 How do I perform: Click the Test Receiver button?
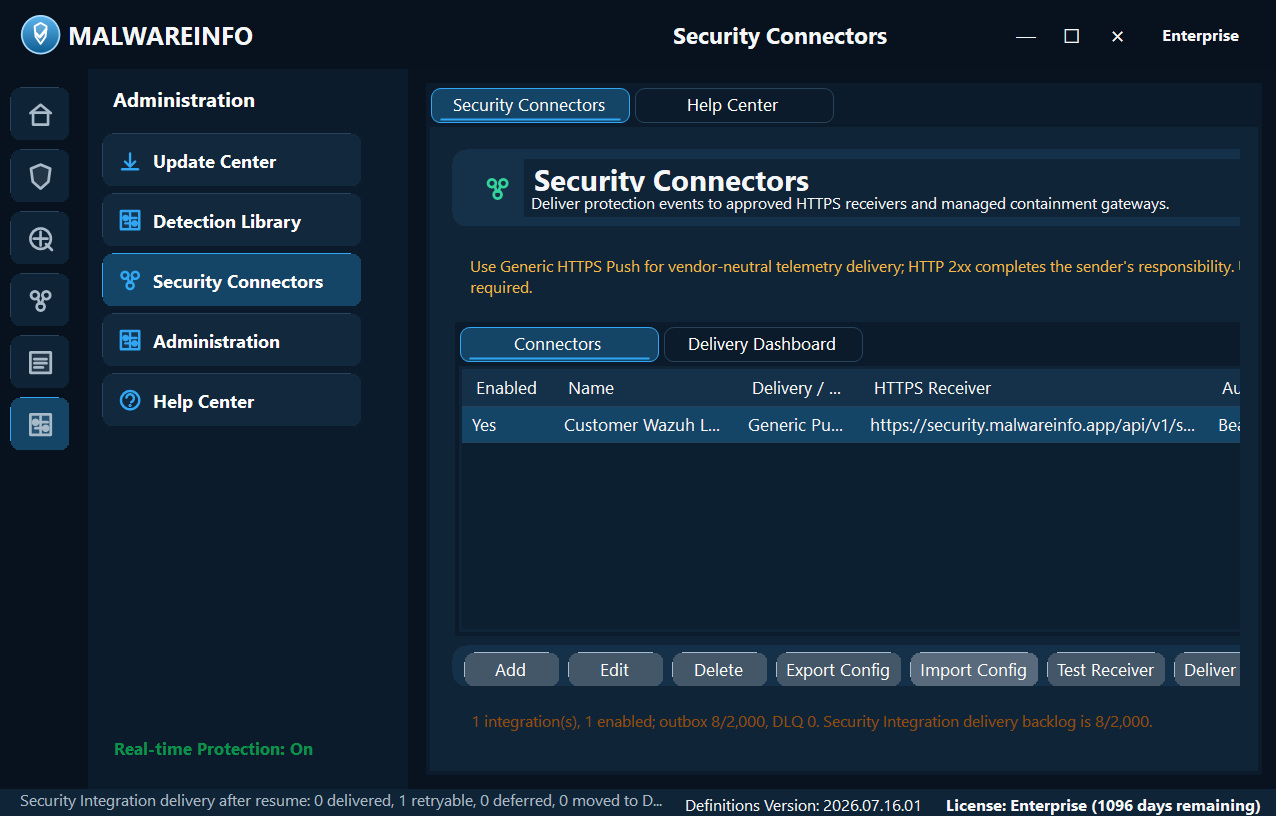(x=1105, y=670)
